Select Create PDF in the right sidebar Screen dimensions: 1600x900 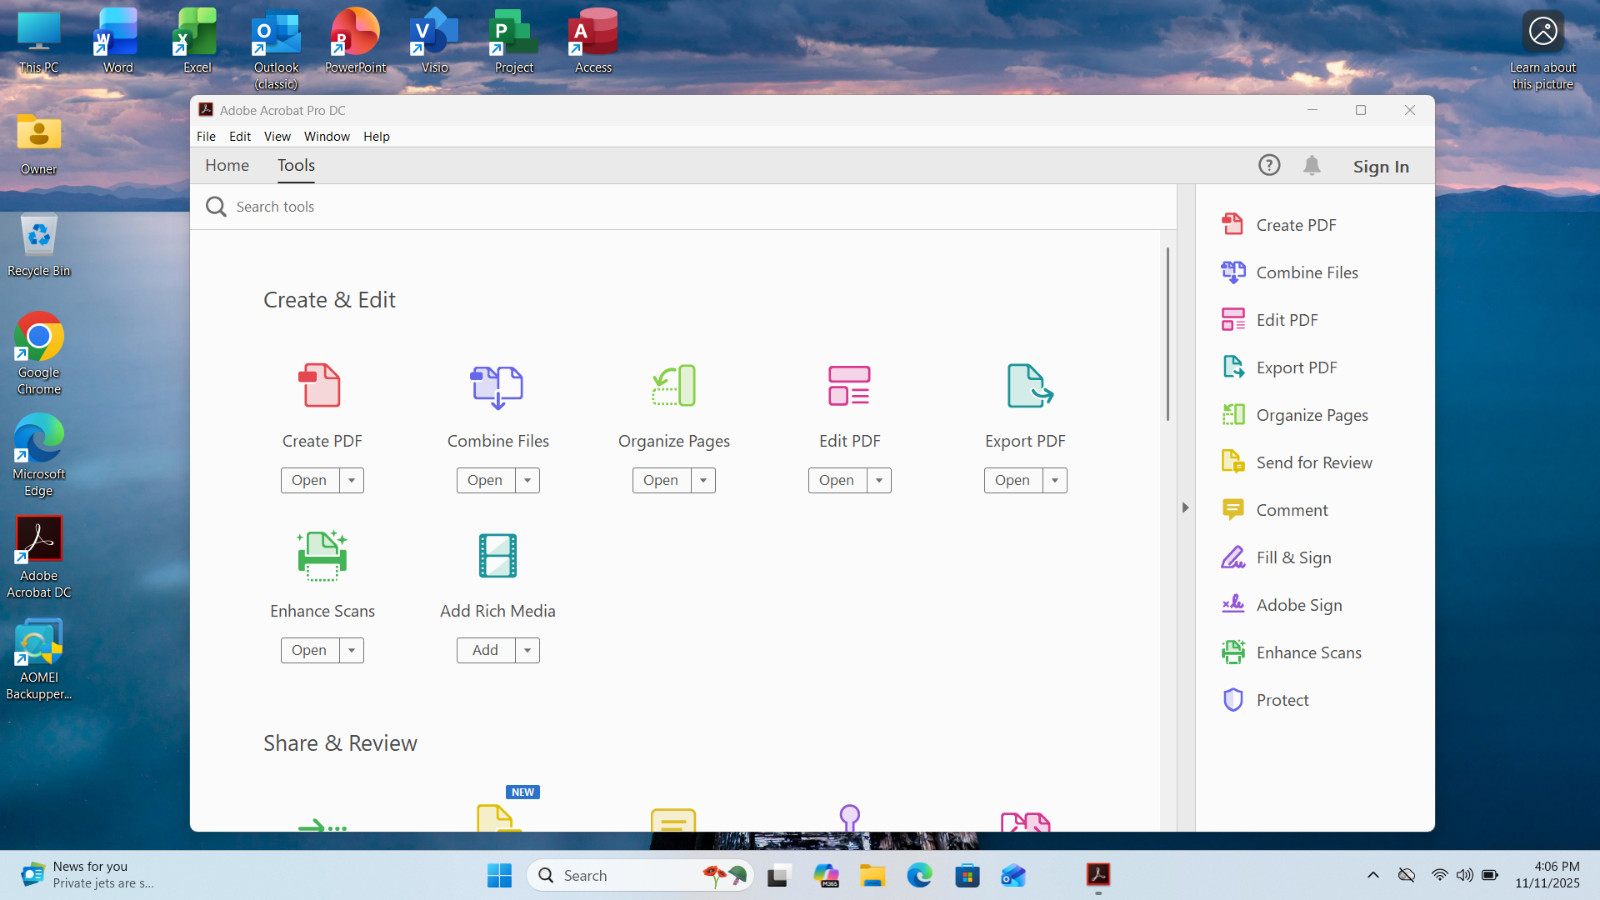point(1279,225)
